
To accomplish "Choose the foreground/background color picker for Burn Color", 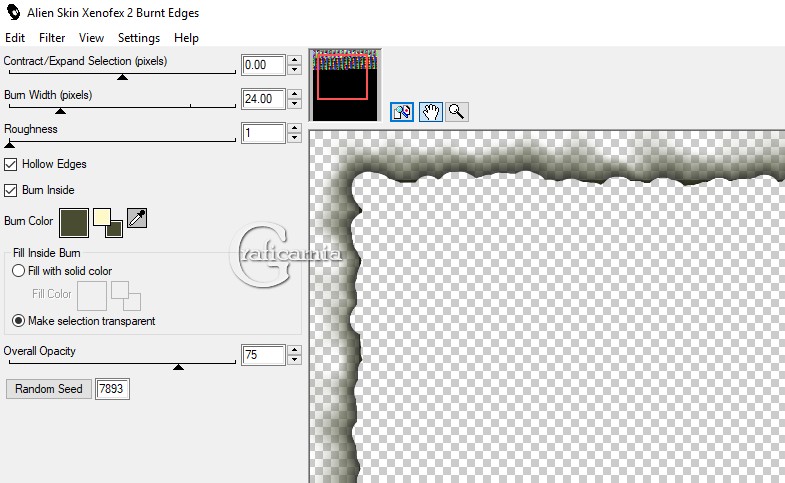I will point(108,223).
